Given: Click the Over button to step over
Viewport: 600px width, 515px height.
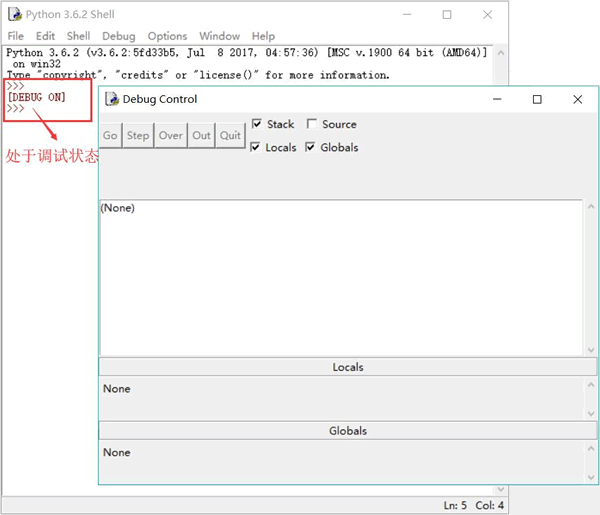Looking at the screenshot, I should 171,136.
